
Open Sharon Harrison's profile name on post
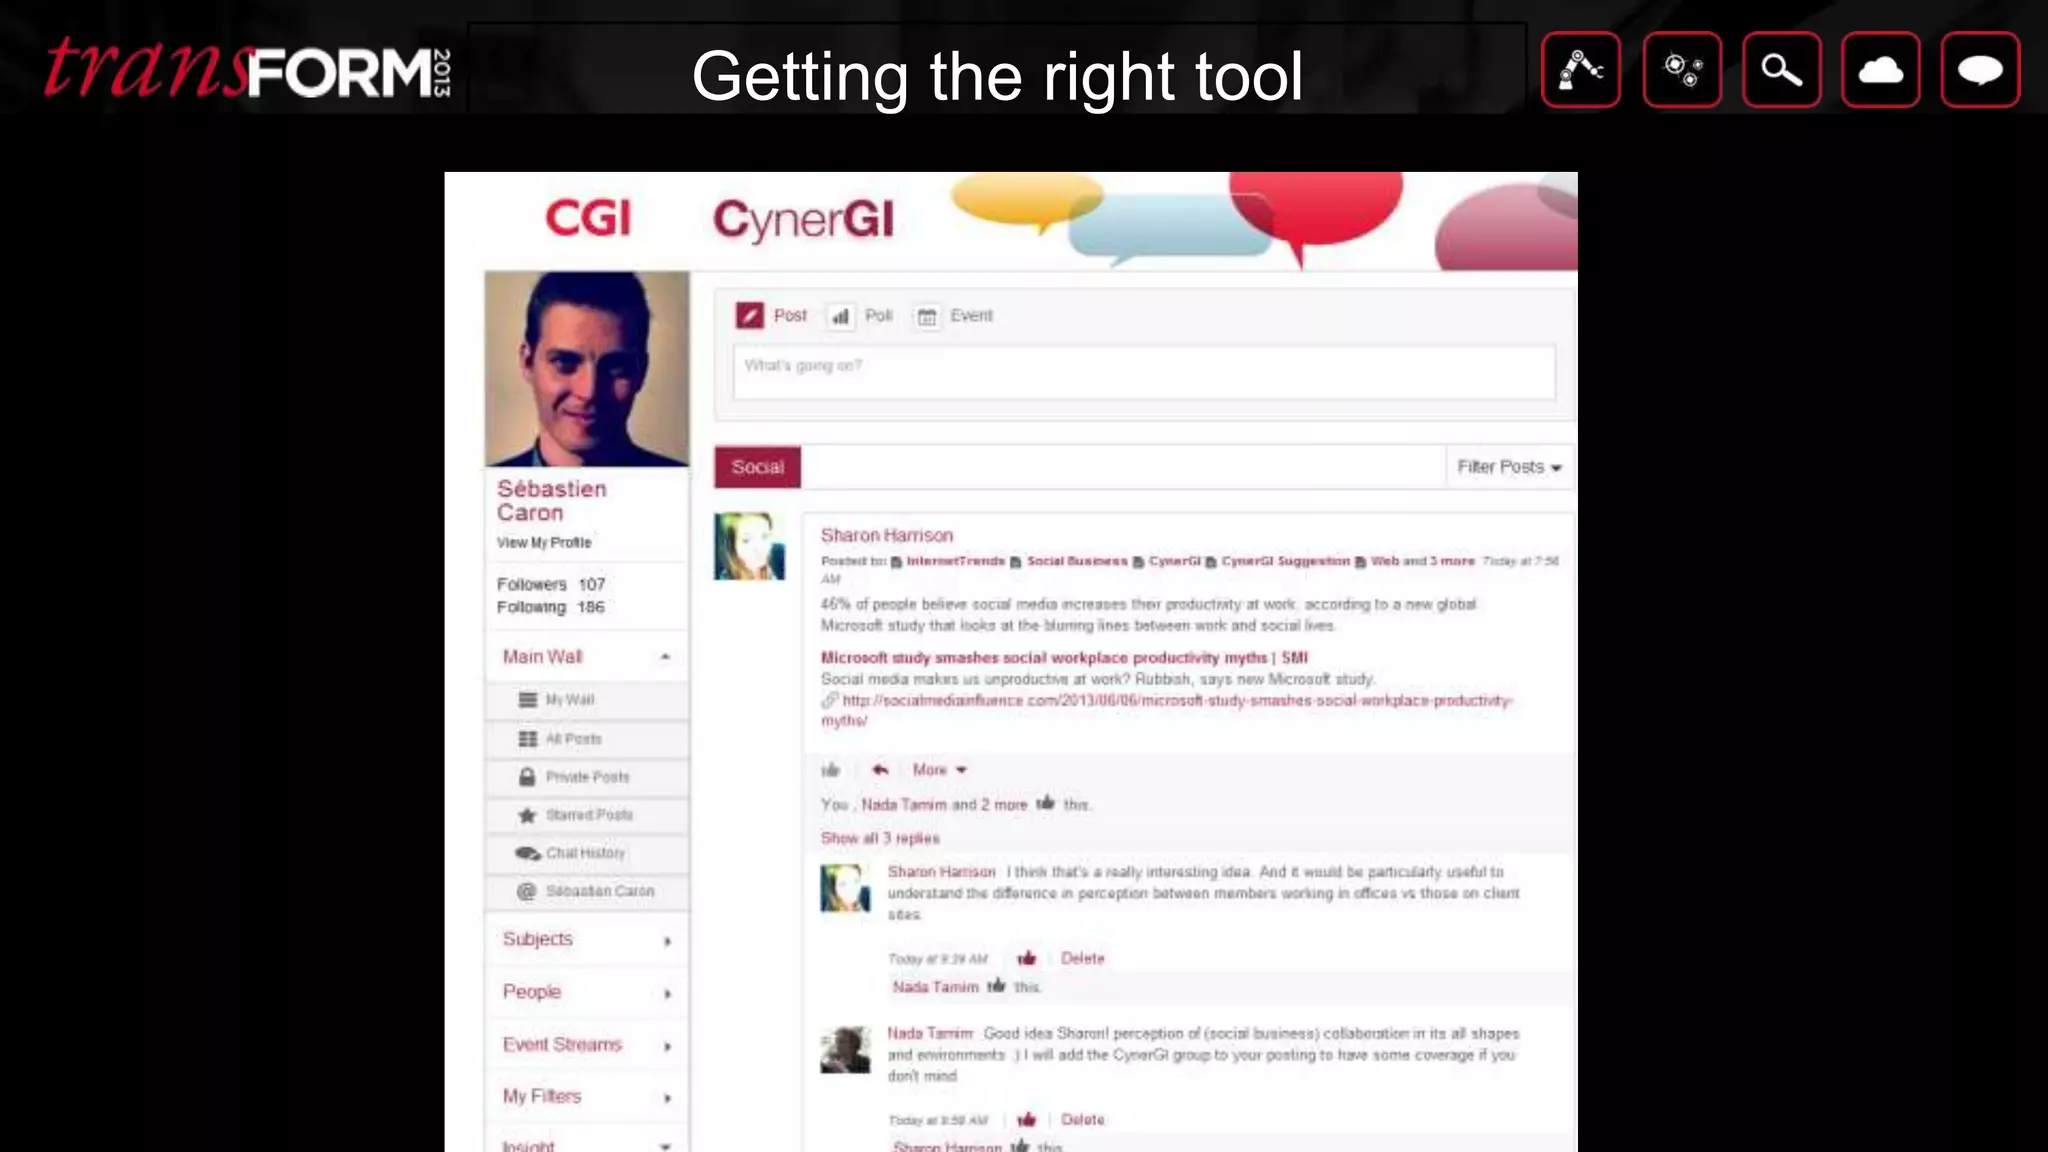(887, 535)
